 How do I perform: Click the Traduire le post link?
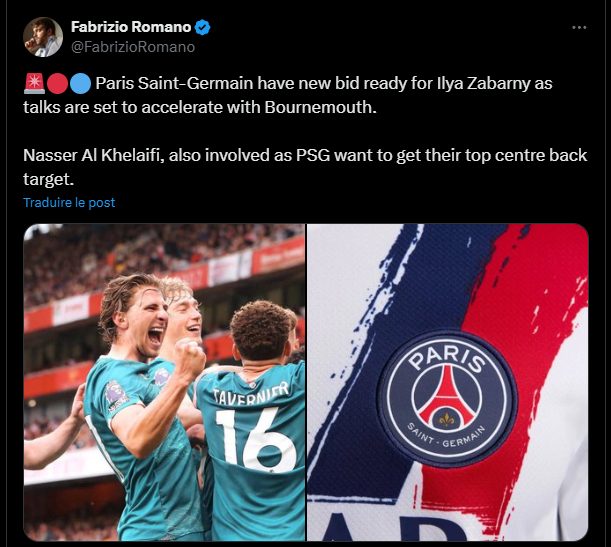click(69, 203)
